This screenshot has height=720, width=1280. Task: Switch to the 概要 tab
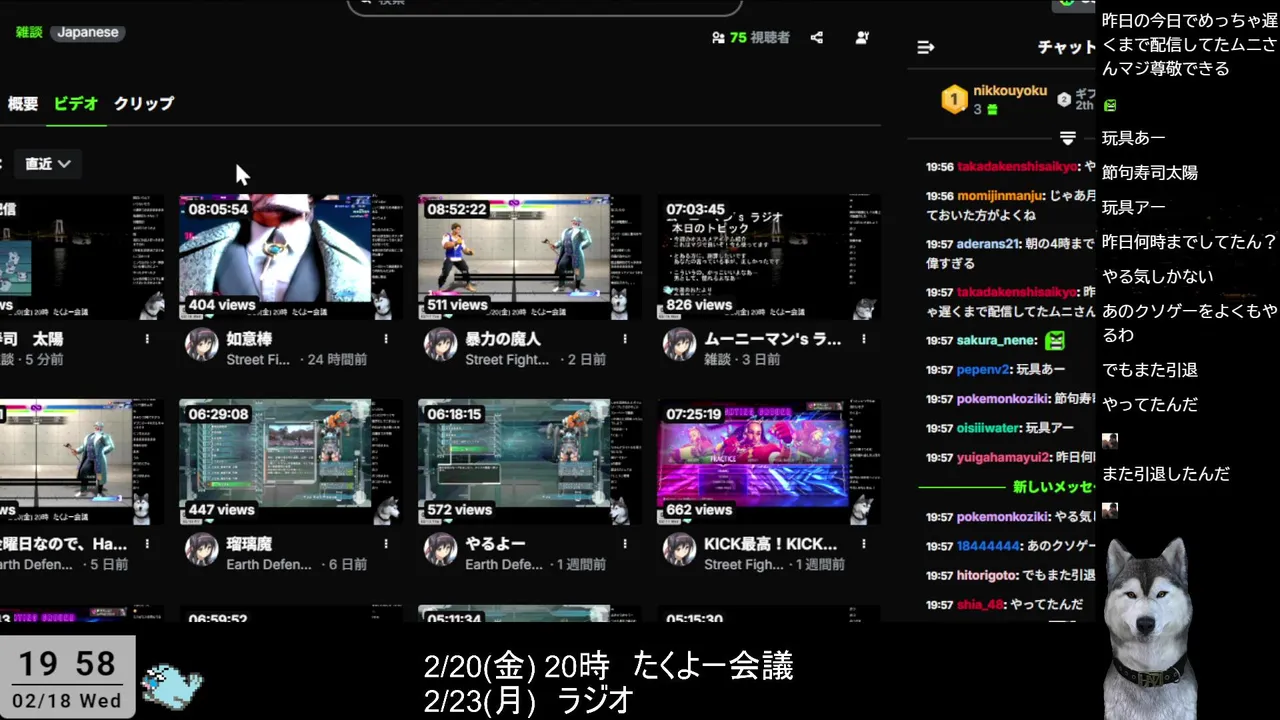click(23, 103)
